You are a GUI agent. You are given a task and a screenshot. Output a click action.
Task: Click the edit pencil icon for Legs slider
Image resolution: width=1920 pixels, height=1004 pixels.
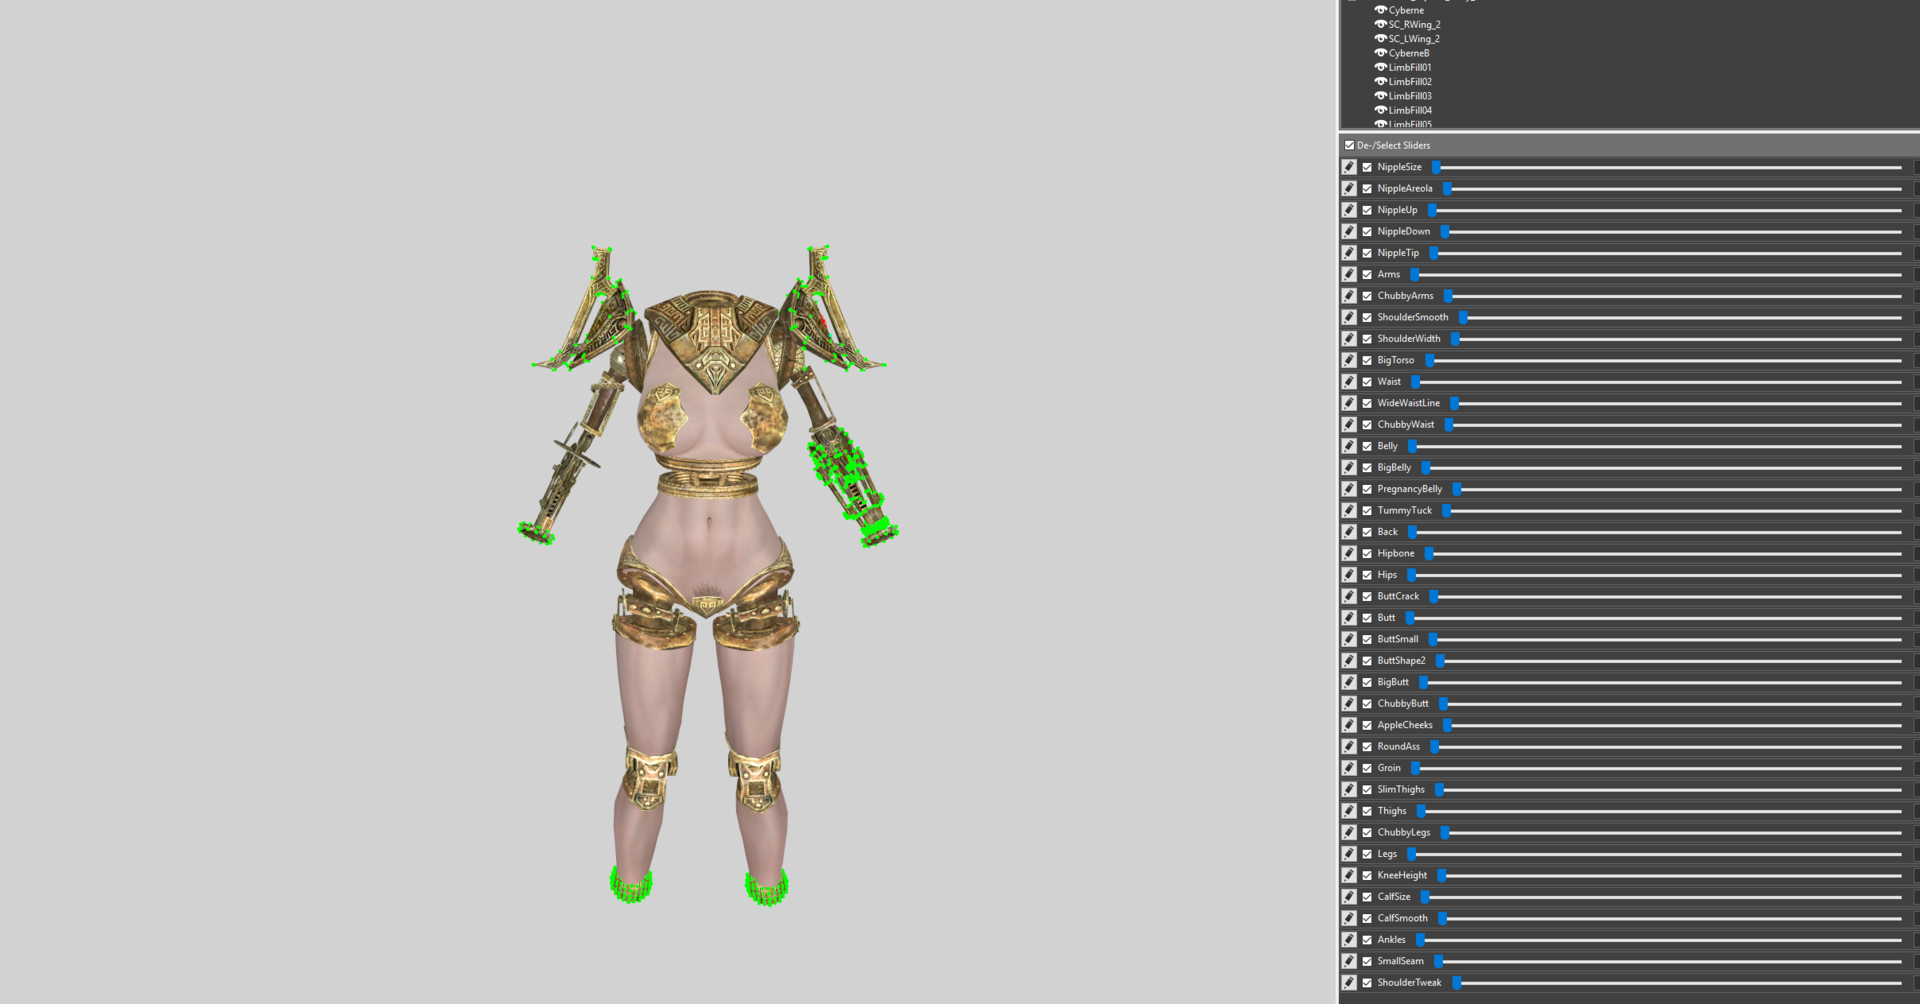(x=1349, y=854)
